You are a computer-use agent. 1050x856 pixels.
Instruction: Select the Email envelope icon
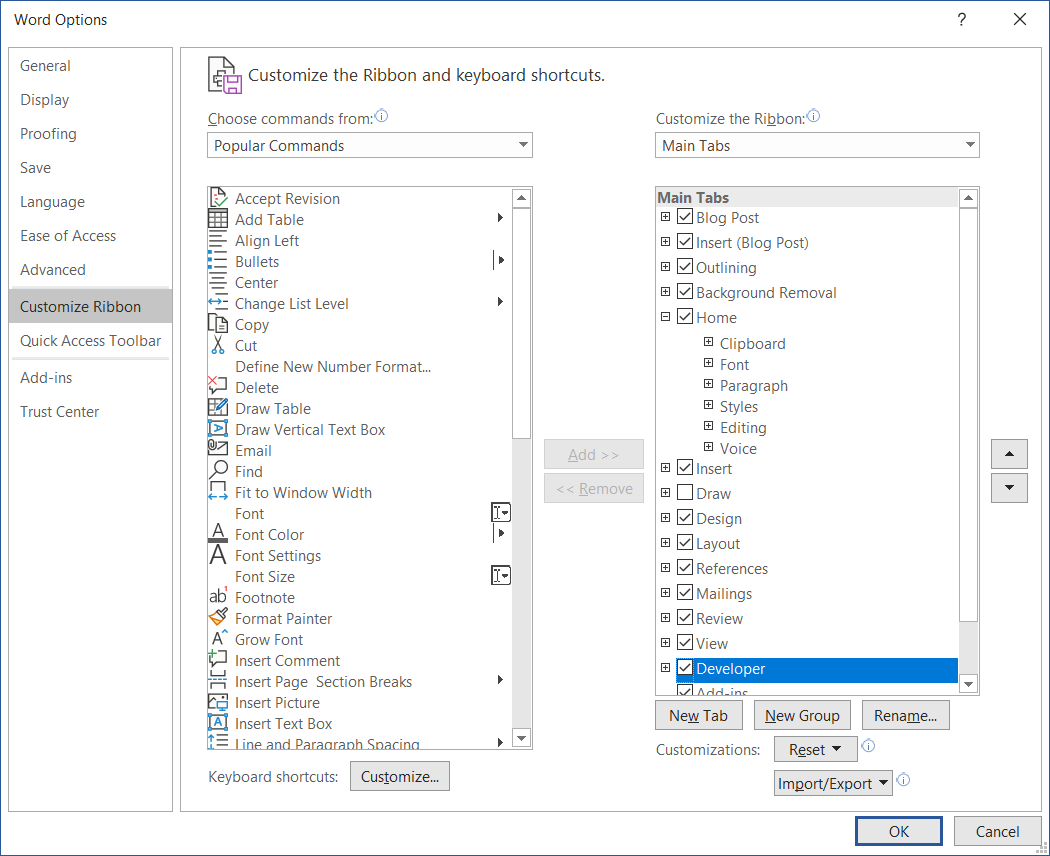[x=217, y=450]
